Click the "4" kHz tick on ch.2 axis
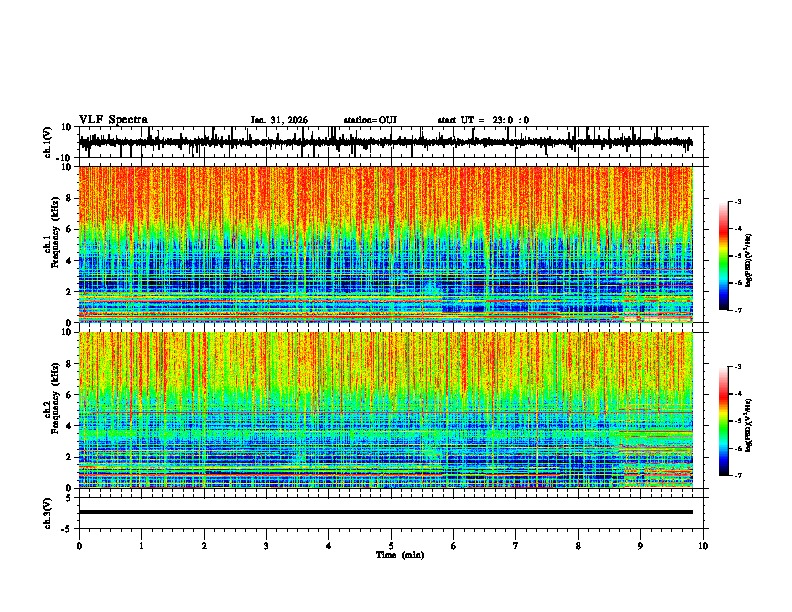792x612 pixels. tap(69, 426)
